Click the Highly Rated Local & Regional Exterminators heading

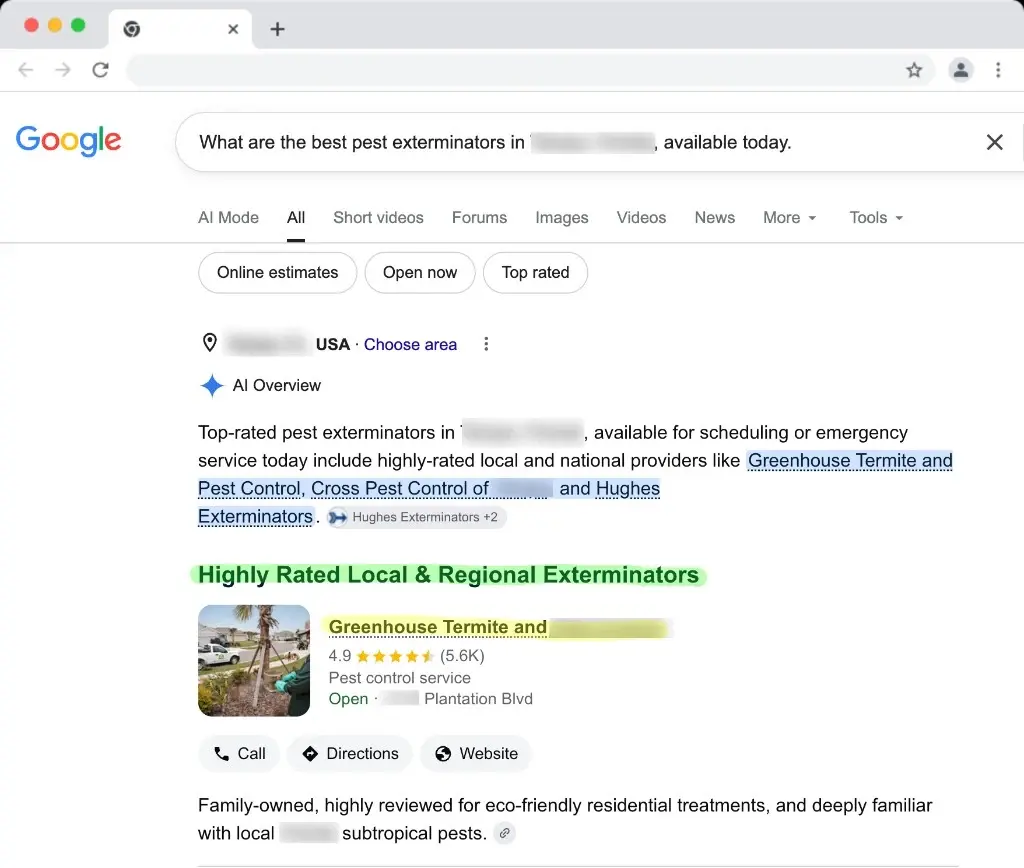[x=448, y=575]
